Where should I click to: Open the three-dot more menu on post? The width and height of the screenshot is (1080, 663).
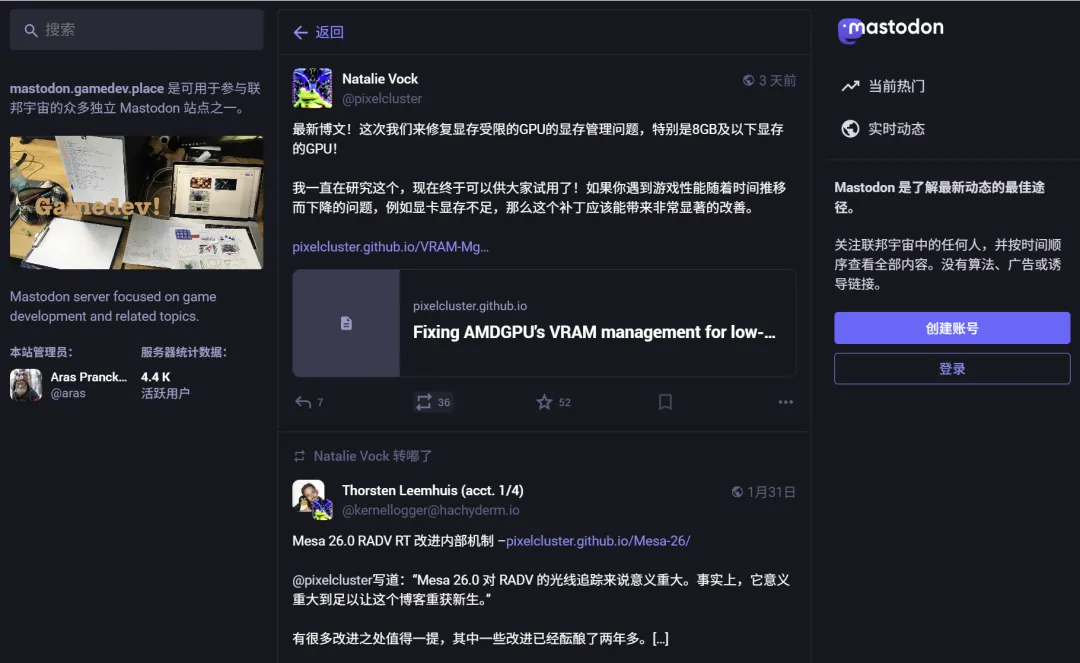(786, 402)
